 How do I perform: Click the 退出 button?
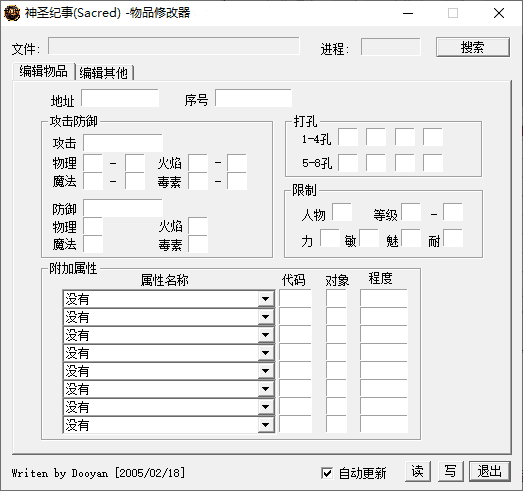pos(489,471)
